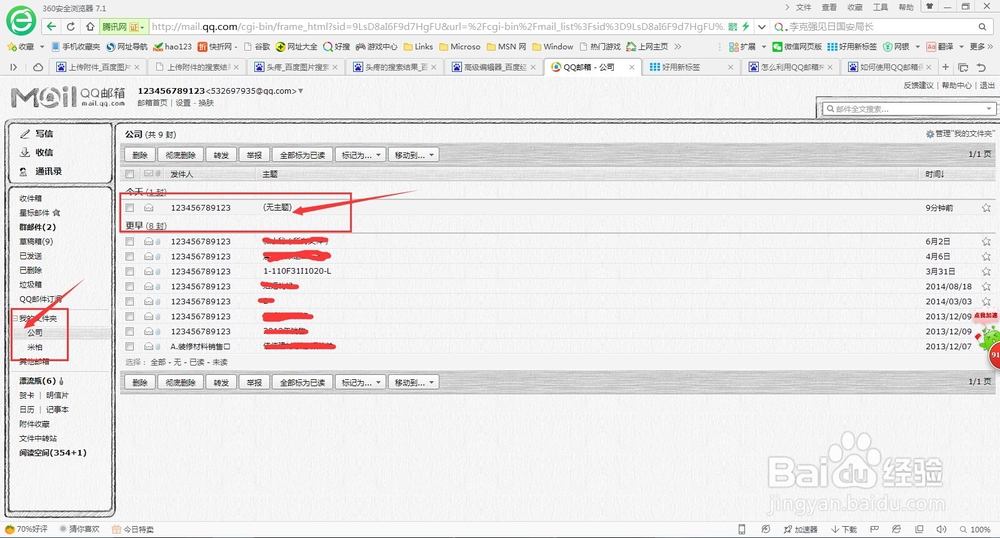Click the restore closed tab undo icon
The width and height of the screenshot is (1000, 538).
tap(982, 67)
